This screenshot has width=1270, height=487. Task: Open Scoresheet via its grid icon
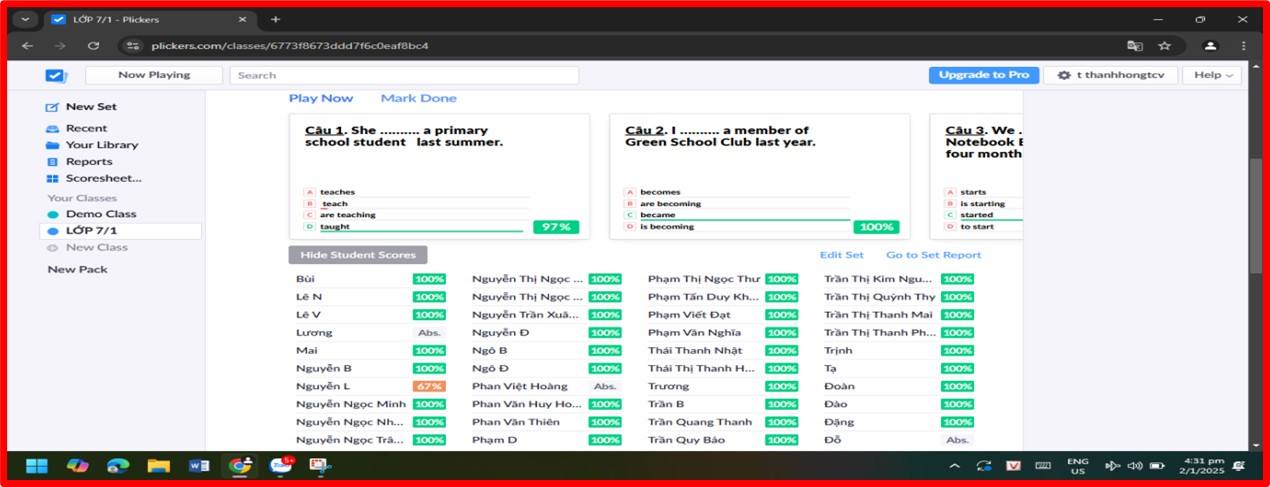click(x=53, y=179)
